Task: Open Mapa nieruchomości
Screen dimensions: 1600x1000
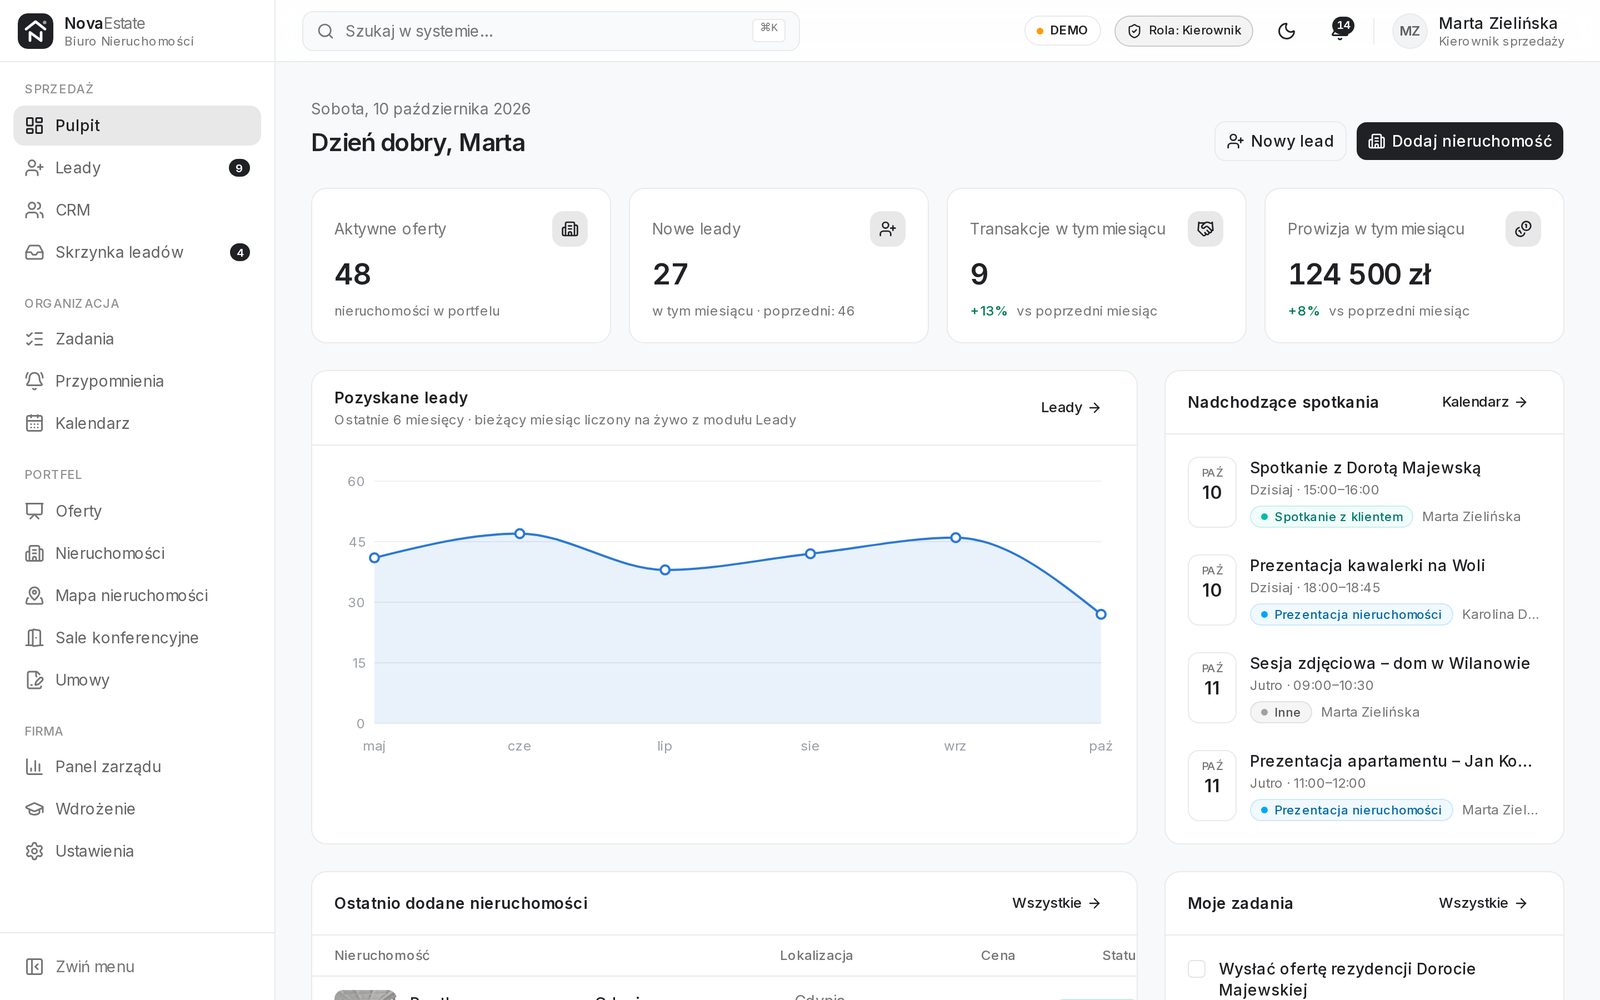Action: point(137,595)
